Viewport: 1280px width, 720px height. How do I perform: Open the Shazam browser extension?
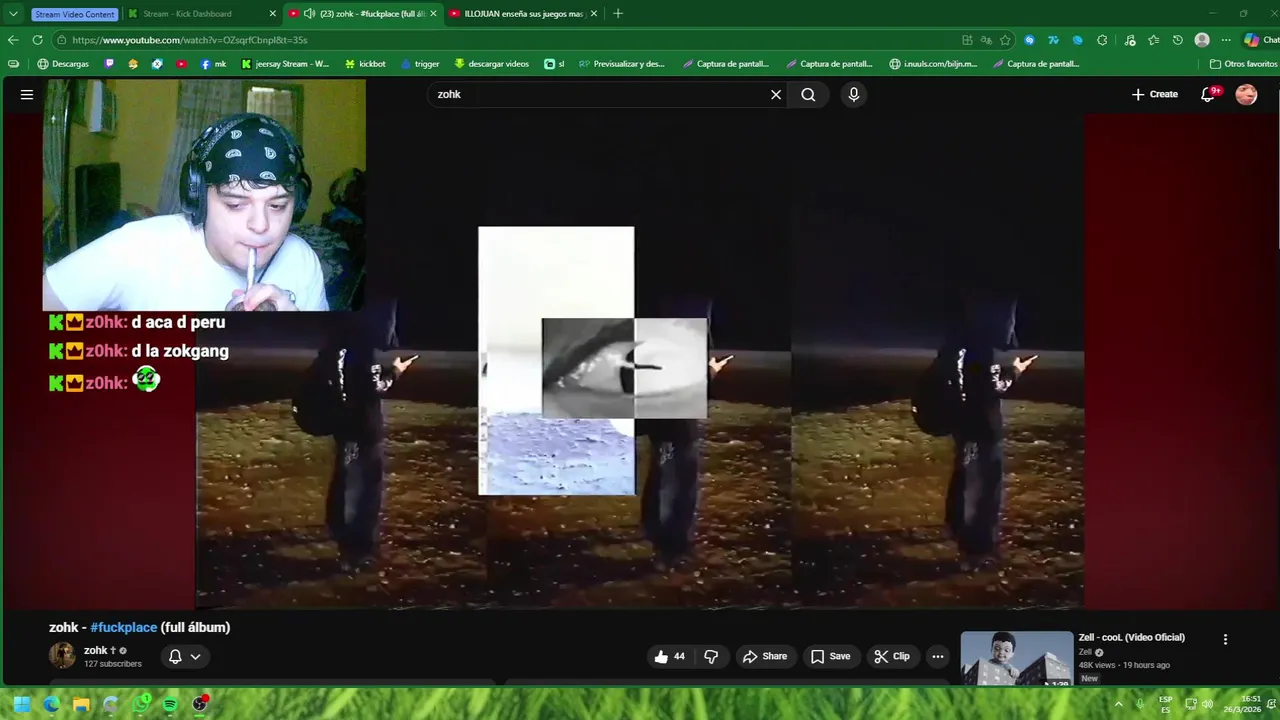tap(1029, 40)
